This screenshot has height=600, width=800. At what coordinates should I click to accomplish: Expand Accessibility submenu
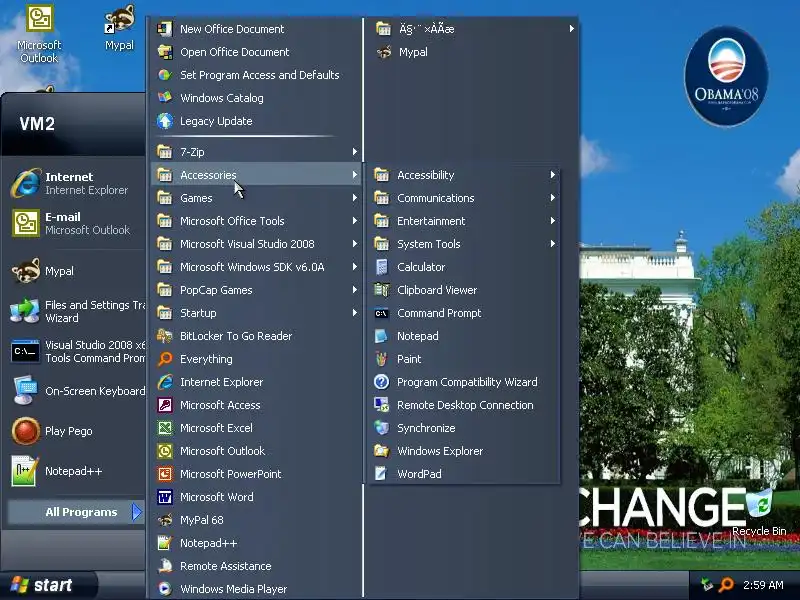(x=464, y=174)
